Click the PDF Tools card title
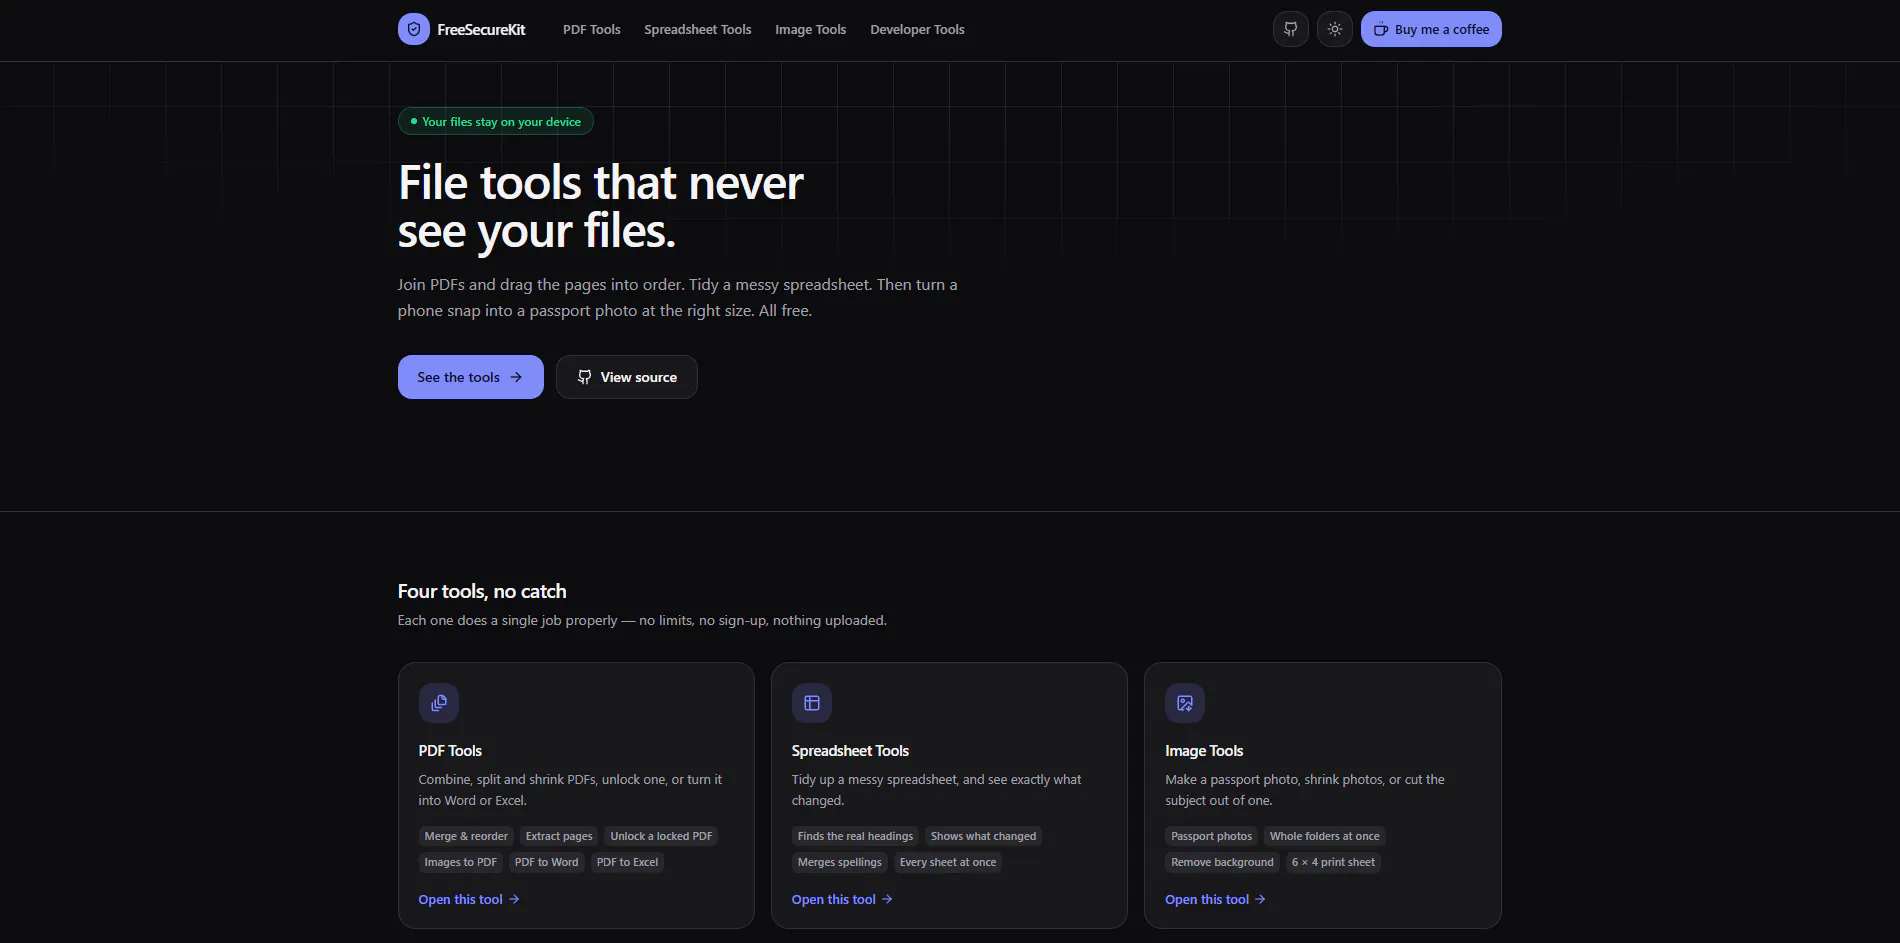This screenshot has width=1900, height=943. [450, 751]
